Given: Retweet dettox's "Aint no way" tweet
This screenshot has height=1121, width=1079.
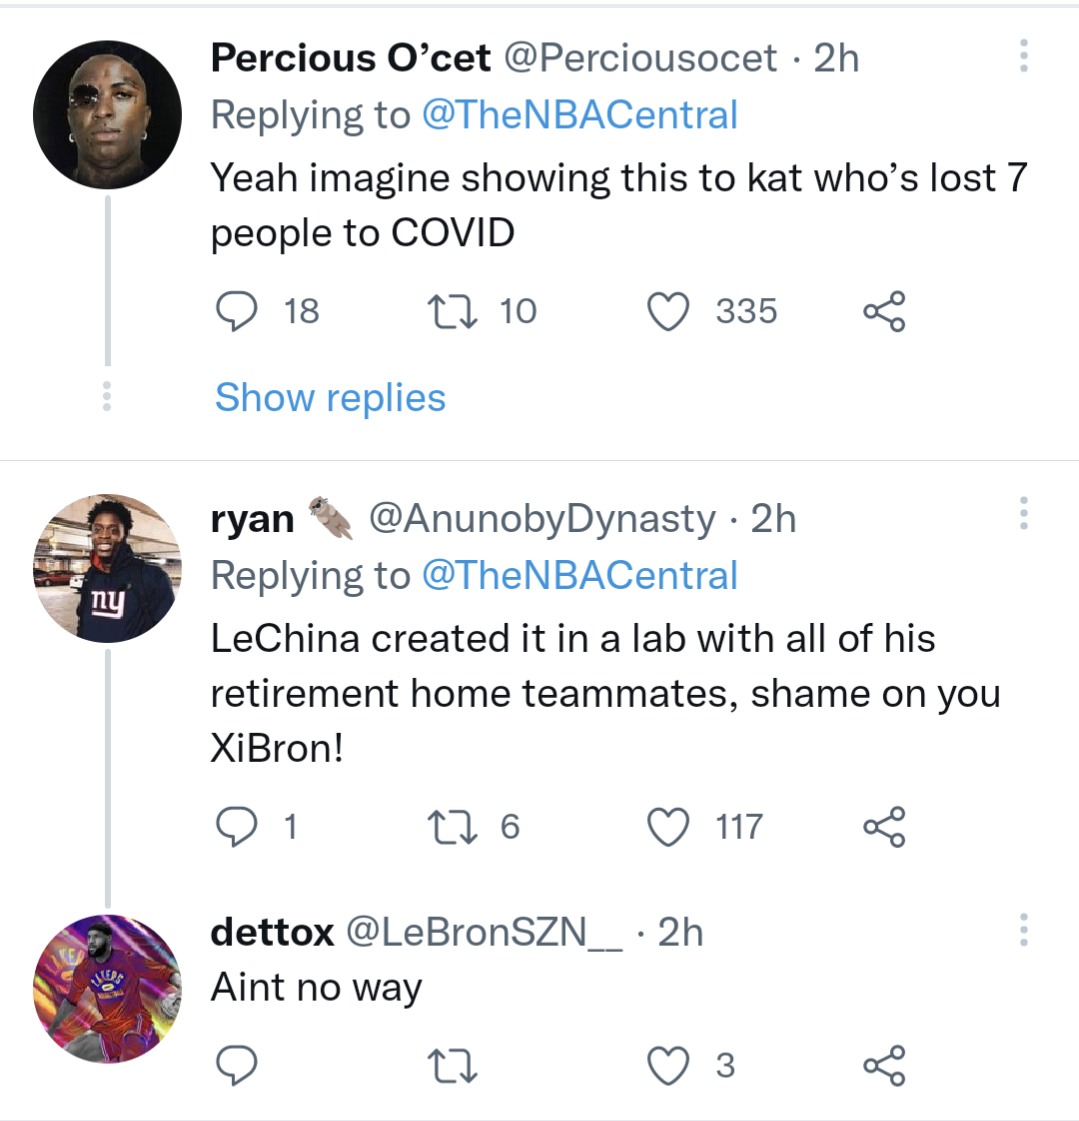Looking at the screenshot, I should (x=452, y=1065).
